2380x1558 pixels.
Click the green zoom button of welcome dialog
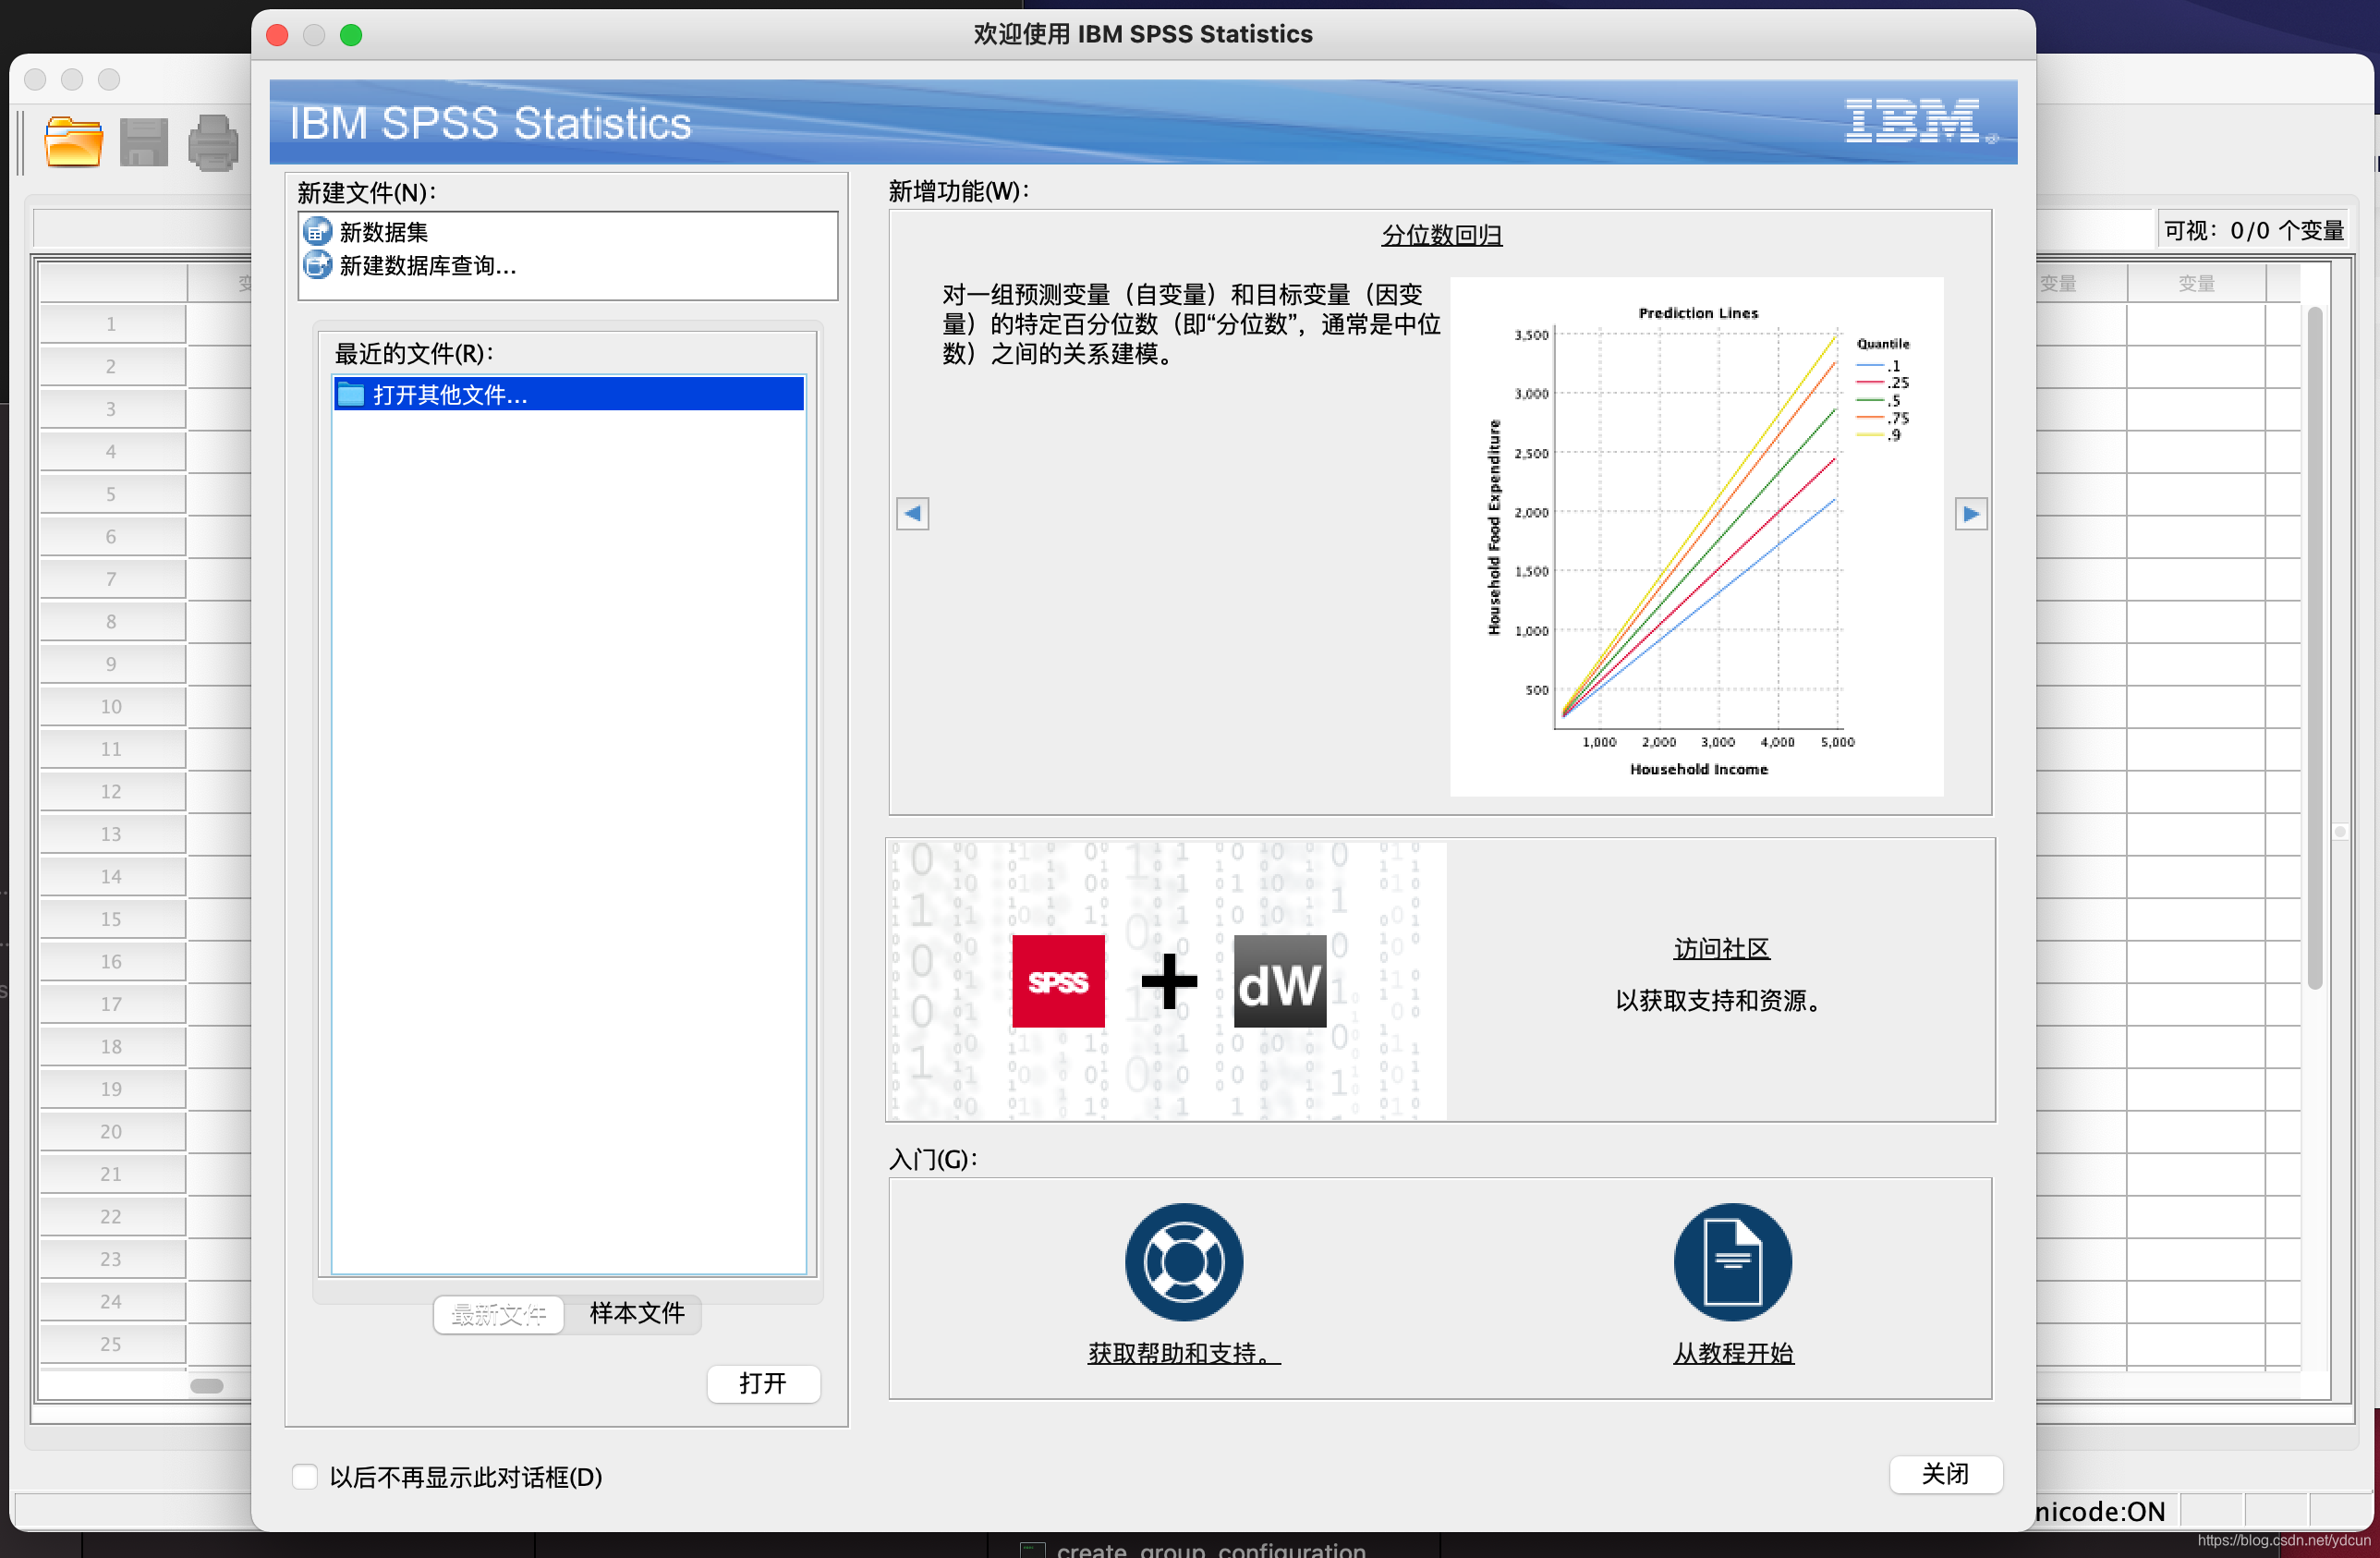351,35
